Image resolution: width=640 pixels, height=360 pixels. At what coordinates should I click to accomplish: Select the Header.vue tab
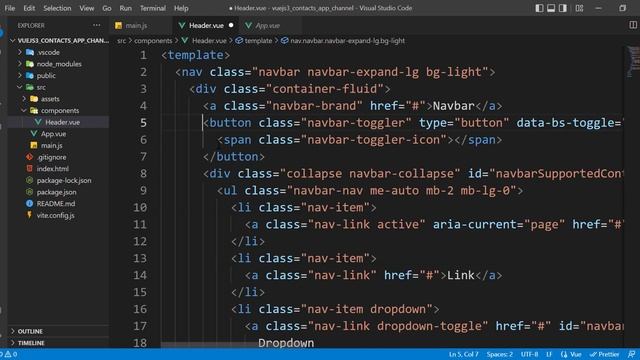(207, 26)
